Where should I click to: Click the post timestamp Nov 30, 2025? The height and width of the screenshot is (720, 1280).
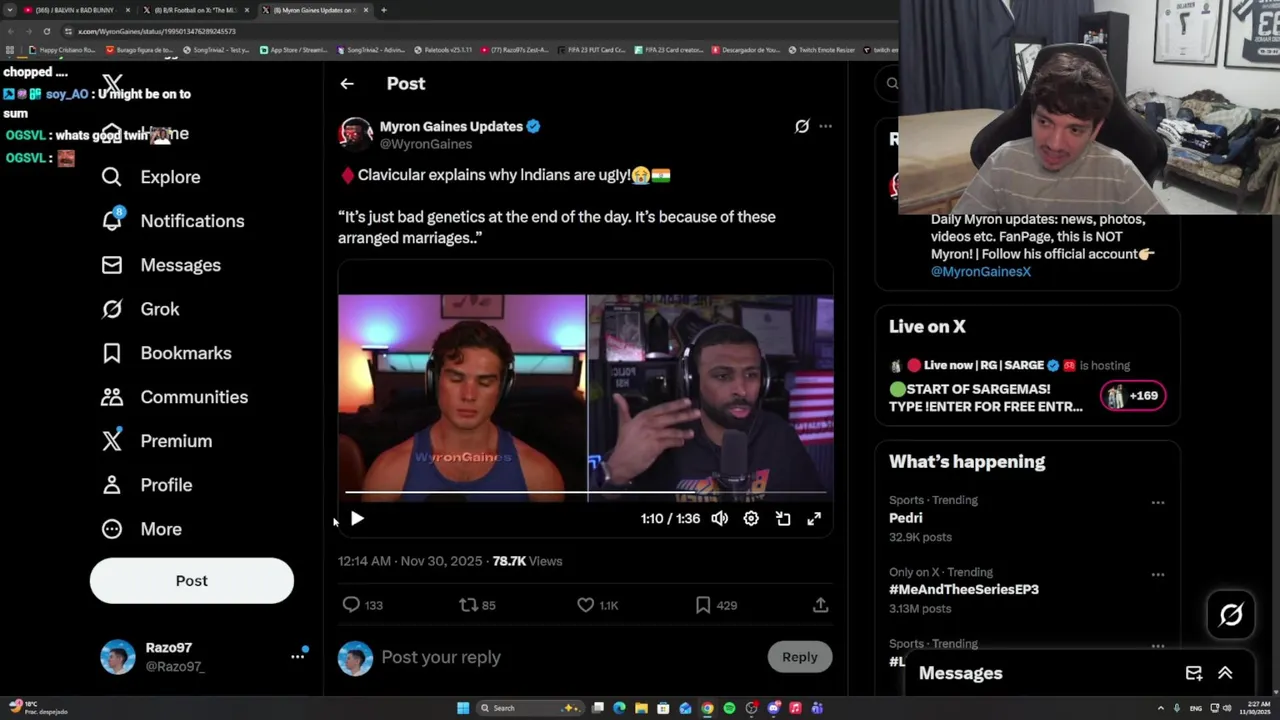coord(410,561)
